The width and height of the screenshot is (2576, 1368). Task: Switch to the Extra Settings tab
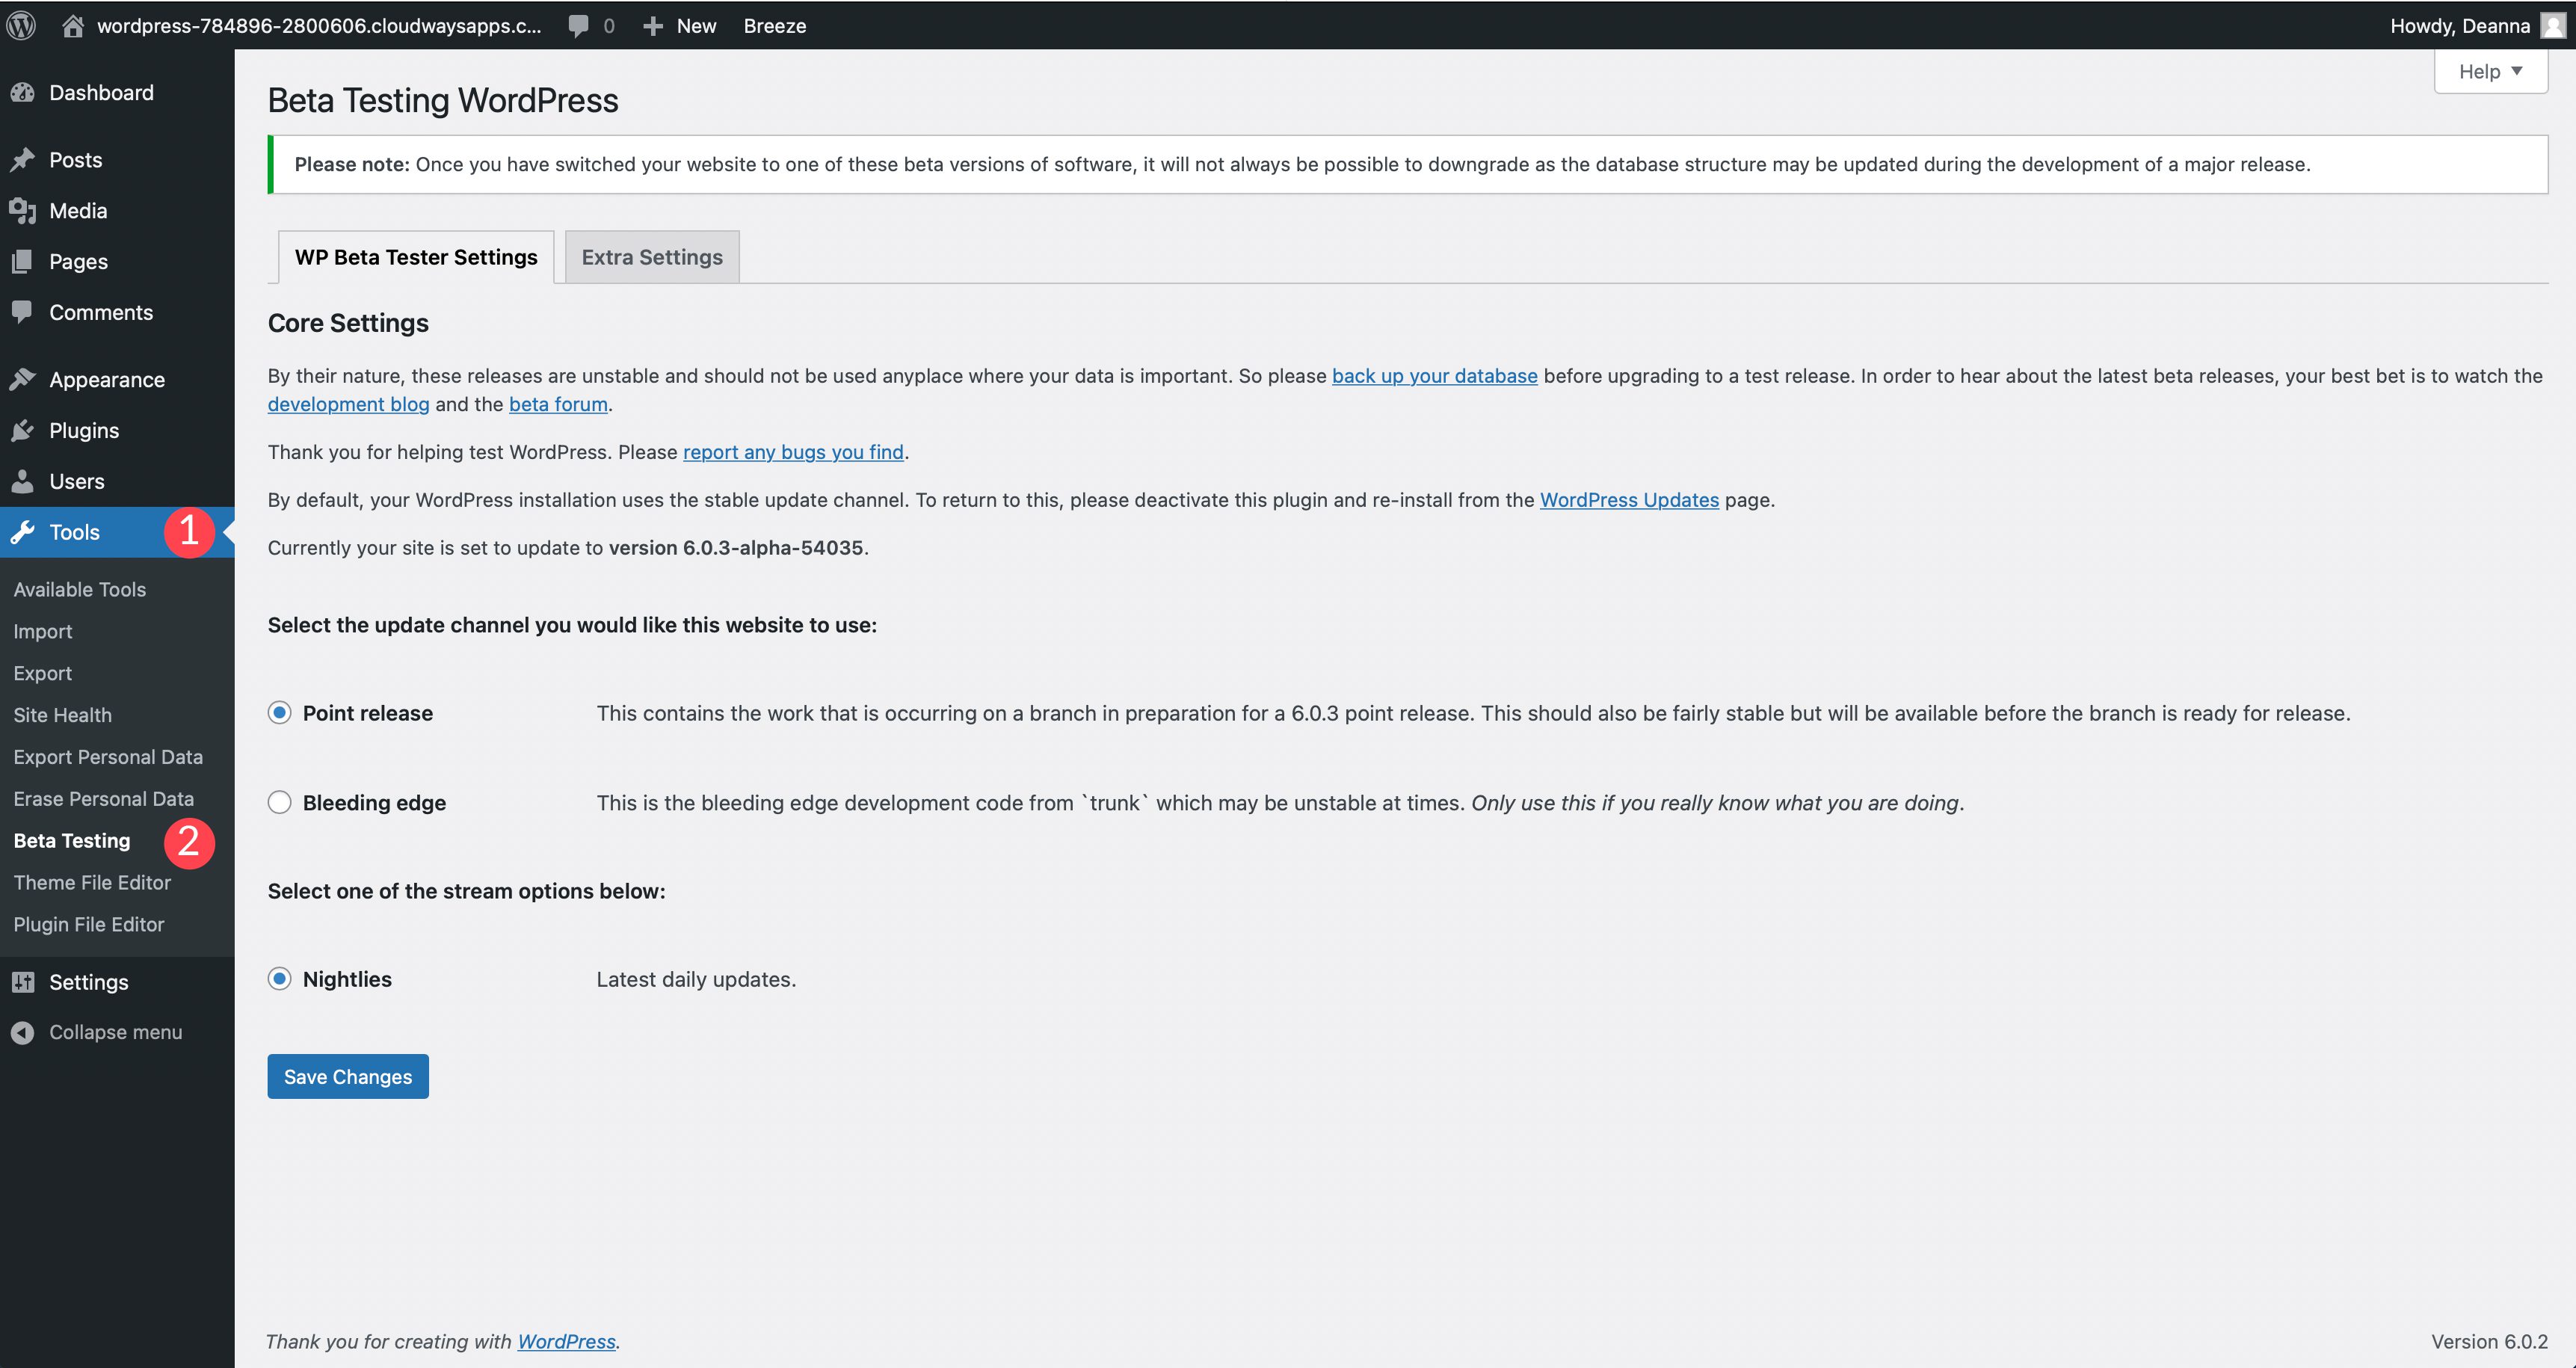coord(651,256)
